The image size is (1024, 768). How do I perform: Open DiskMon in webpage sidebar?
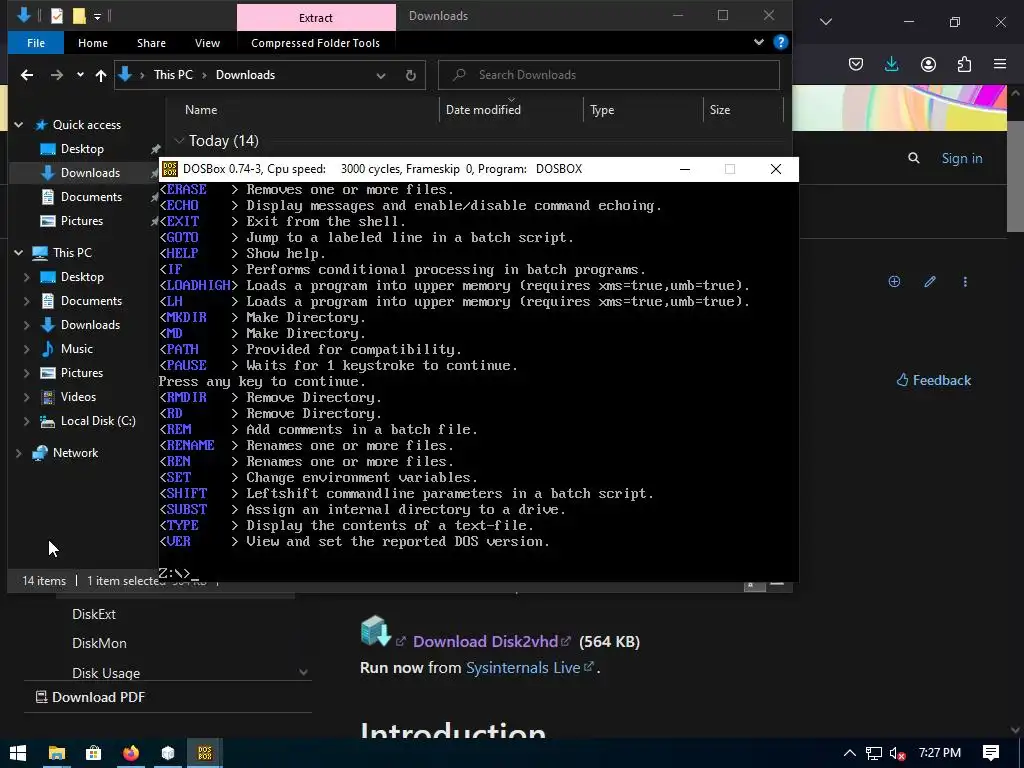coord(99,644)
